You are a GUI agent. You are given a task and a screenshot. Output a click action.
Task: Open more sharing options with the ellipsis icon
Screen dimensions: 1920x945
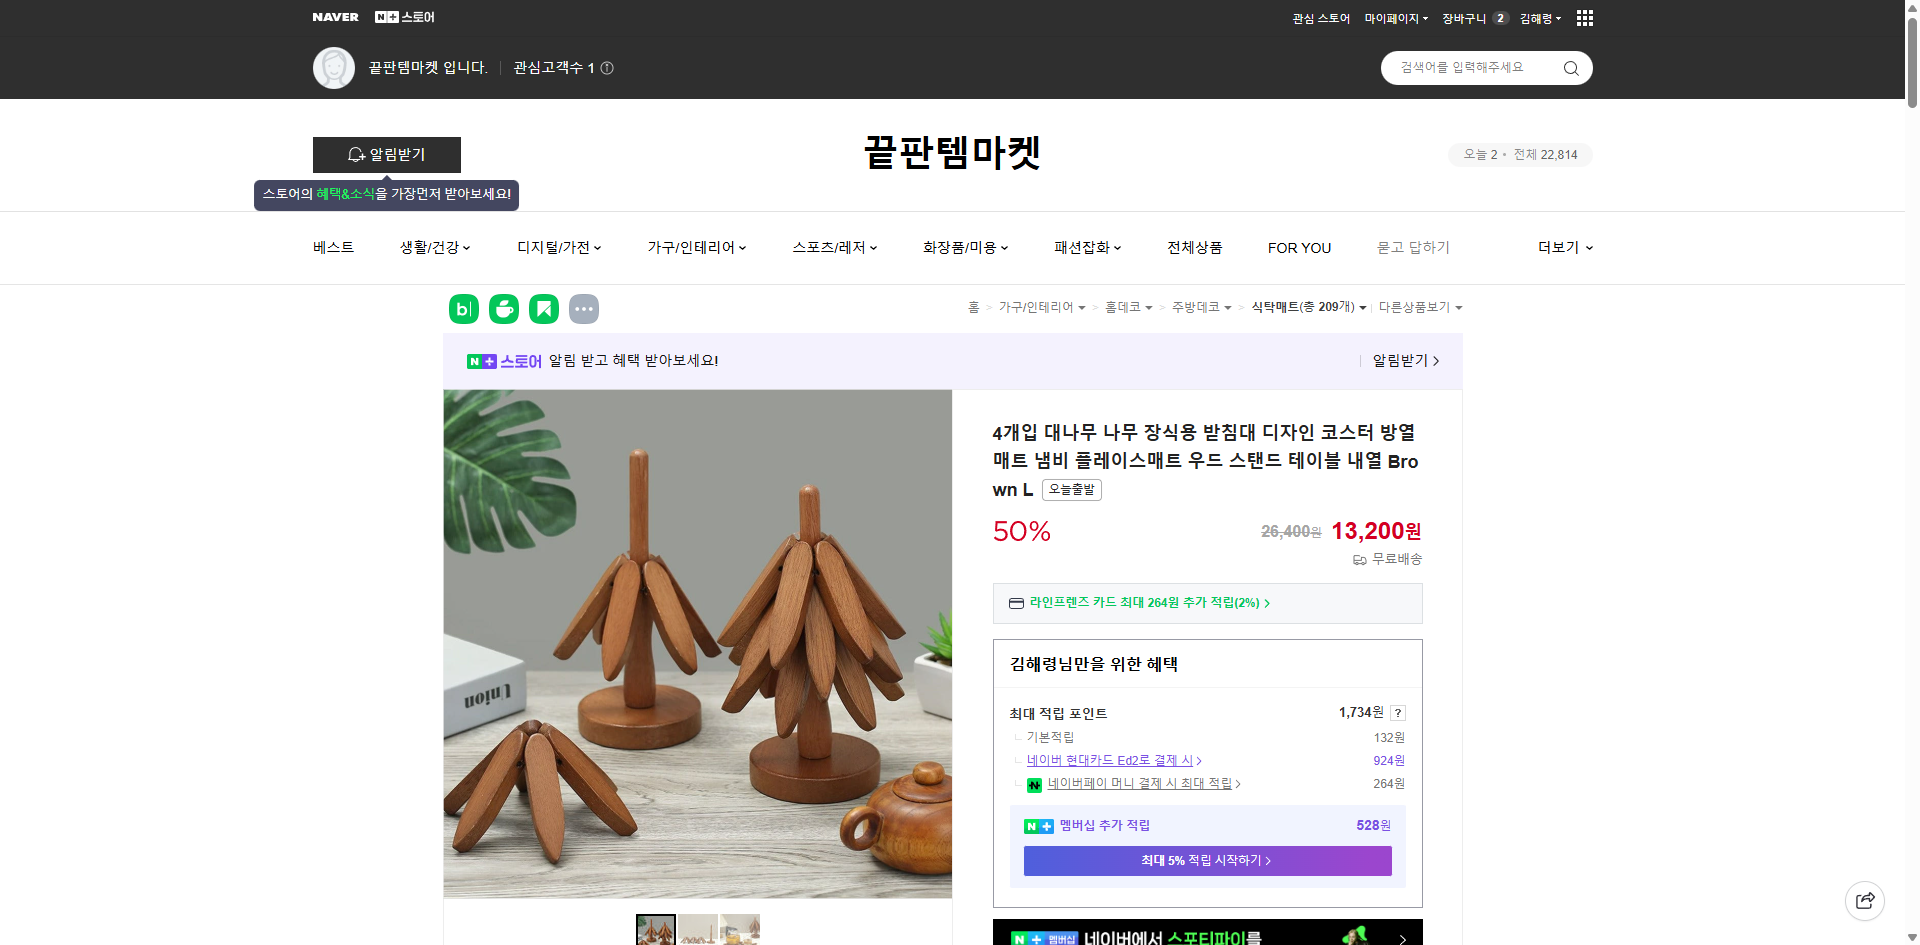584,309
